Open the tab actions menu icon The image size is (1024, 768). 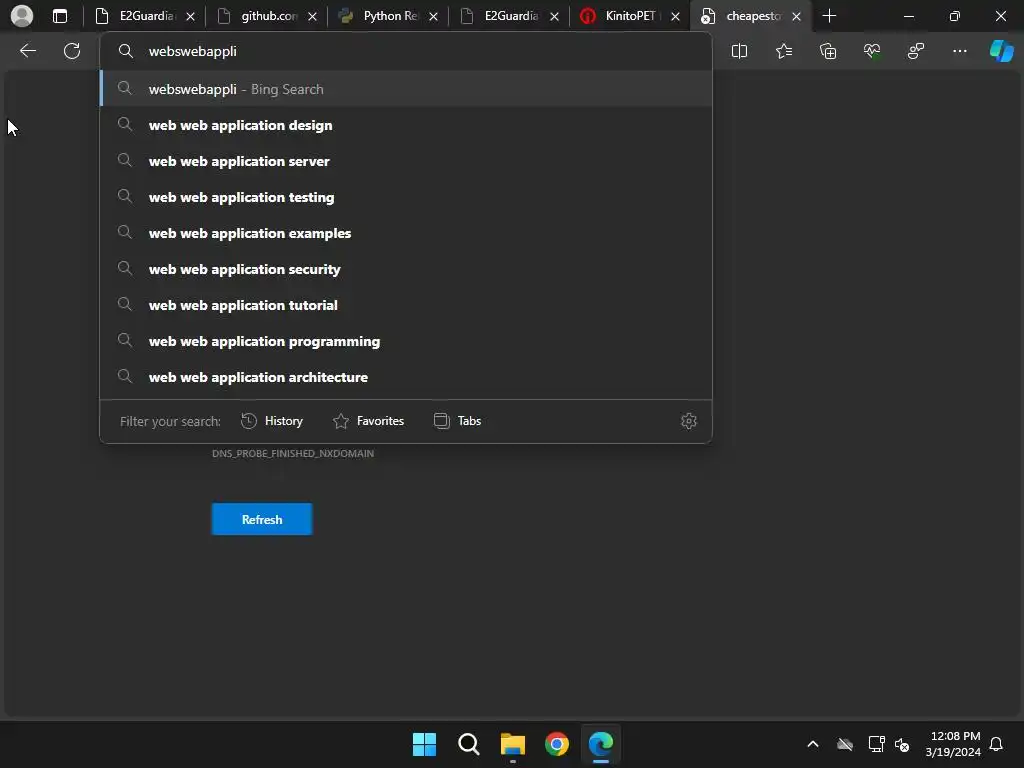point(60,16)
